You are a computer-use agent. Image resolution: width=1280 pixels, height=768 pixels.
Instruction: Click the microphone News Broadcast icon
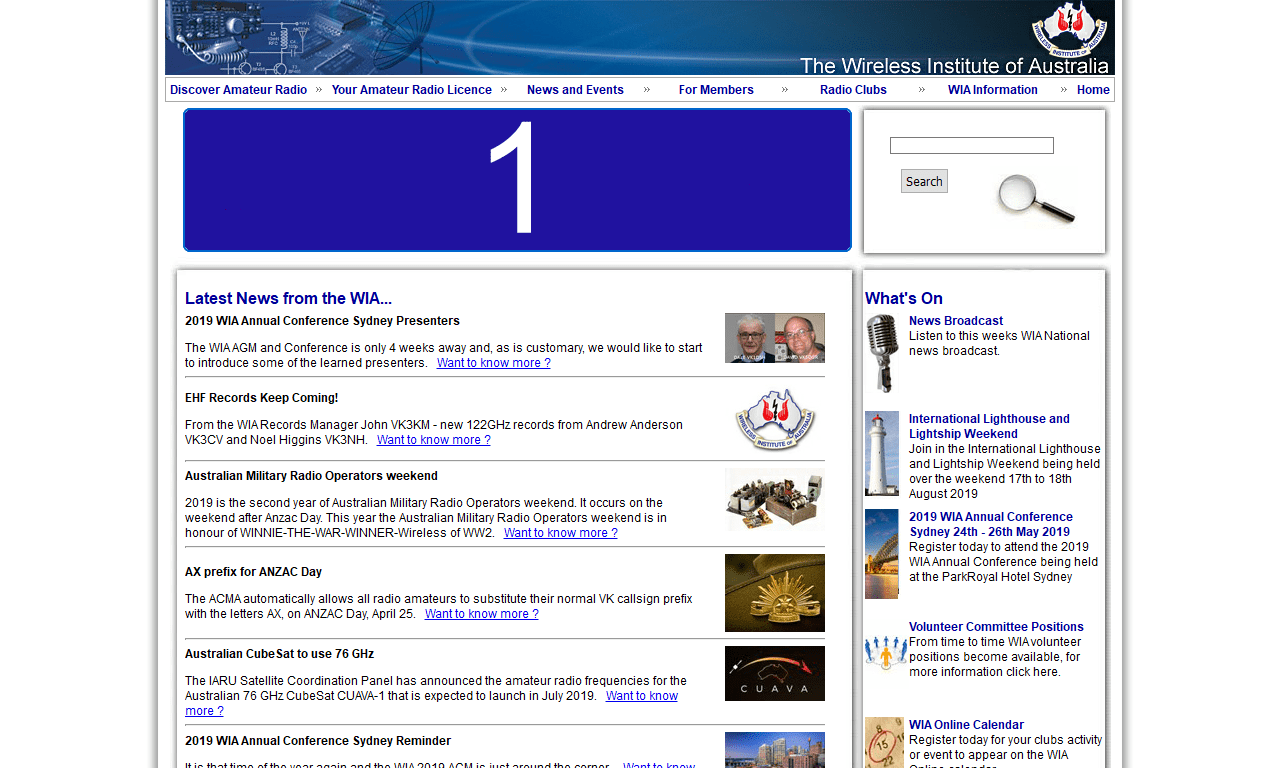[882, 353]
